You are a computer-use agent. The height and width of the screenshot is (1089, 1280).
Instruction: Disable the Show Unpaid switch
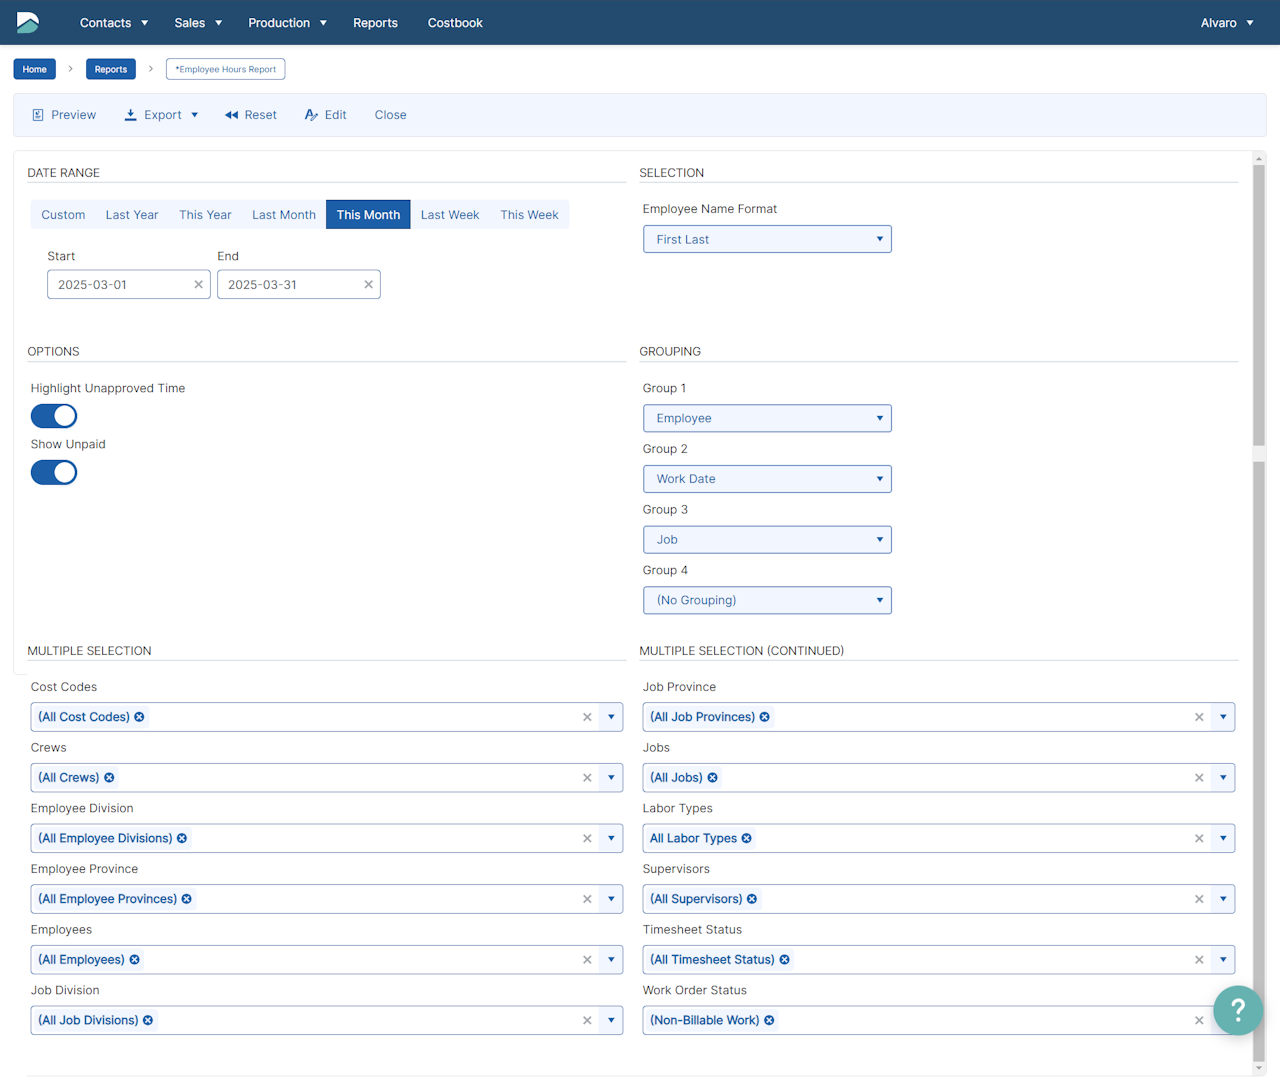(x=54, y=472)
